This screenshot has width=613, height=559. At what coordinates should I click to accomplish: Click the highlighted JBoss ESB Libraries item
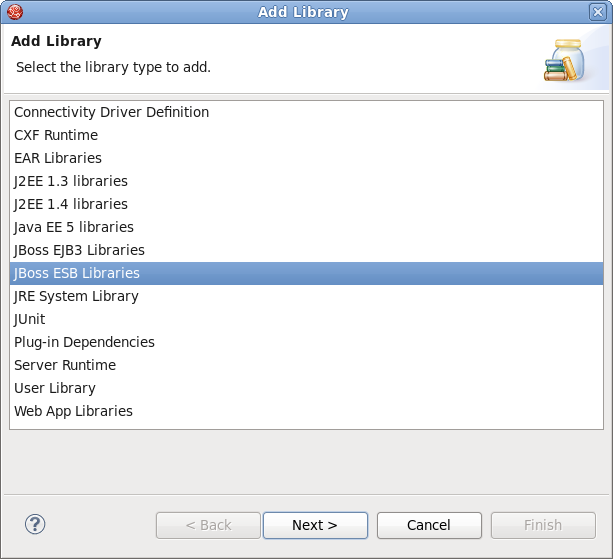77,273
